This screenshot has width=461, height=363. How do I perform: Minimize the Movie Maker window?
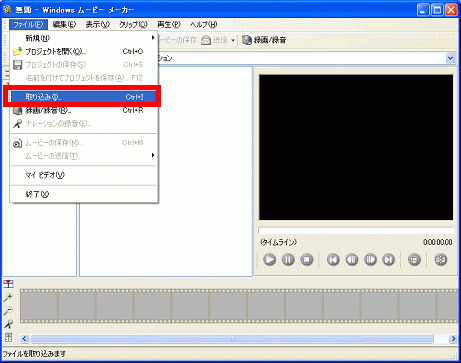[423, 10]
